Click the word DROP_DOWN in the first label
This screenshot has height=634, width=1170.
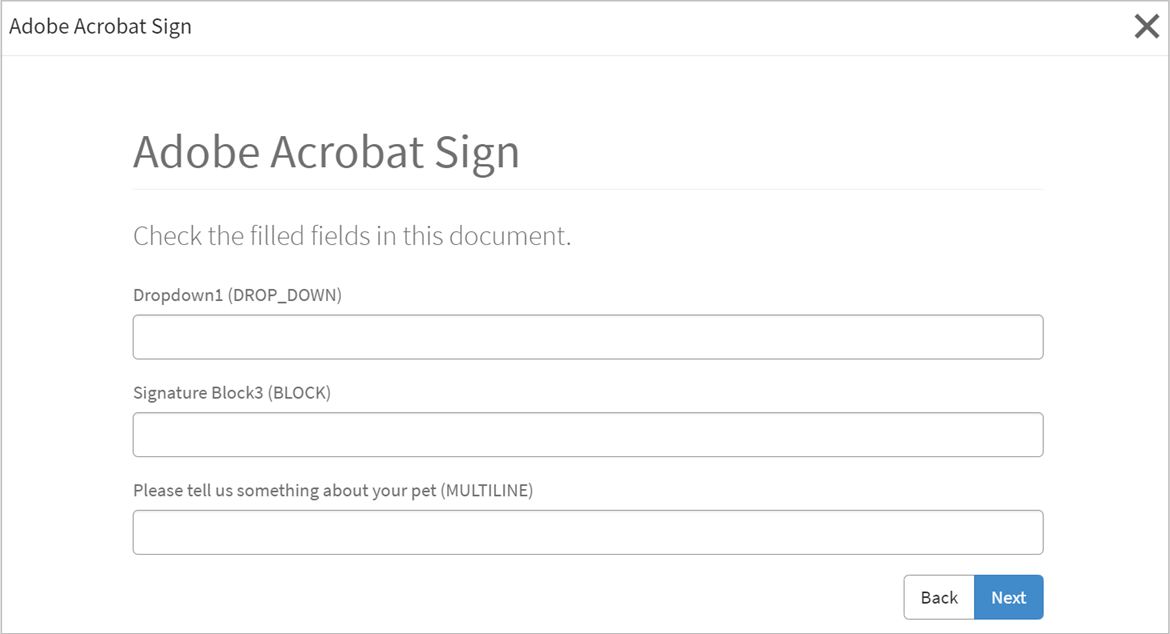click(x=286, y=296)
